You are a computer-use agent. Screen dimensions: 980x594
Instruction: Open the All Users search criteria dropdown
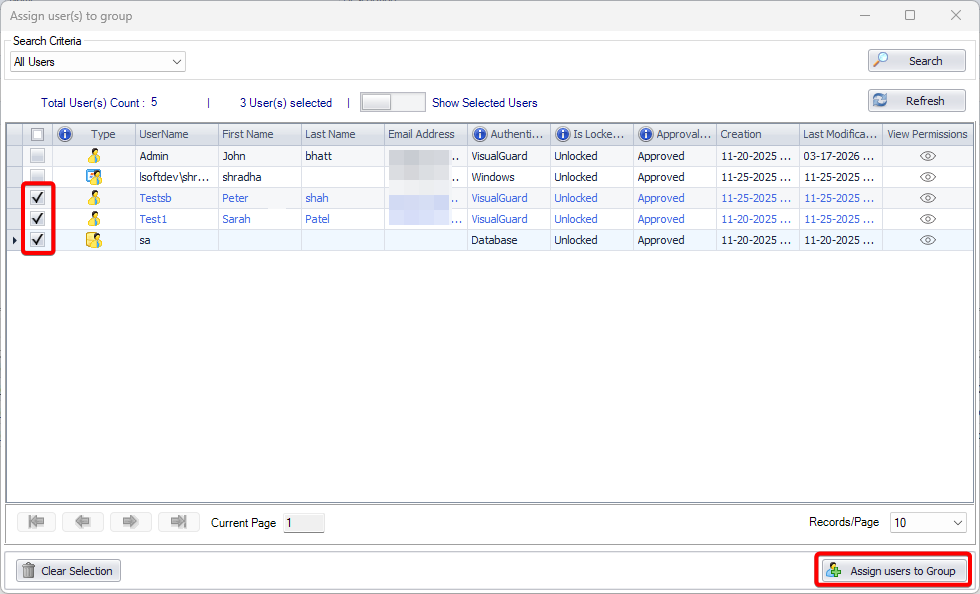pyautogui.click(x=98, y=62)
